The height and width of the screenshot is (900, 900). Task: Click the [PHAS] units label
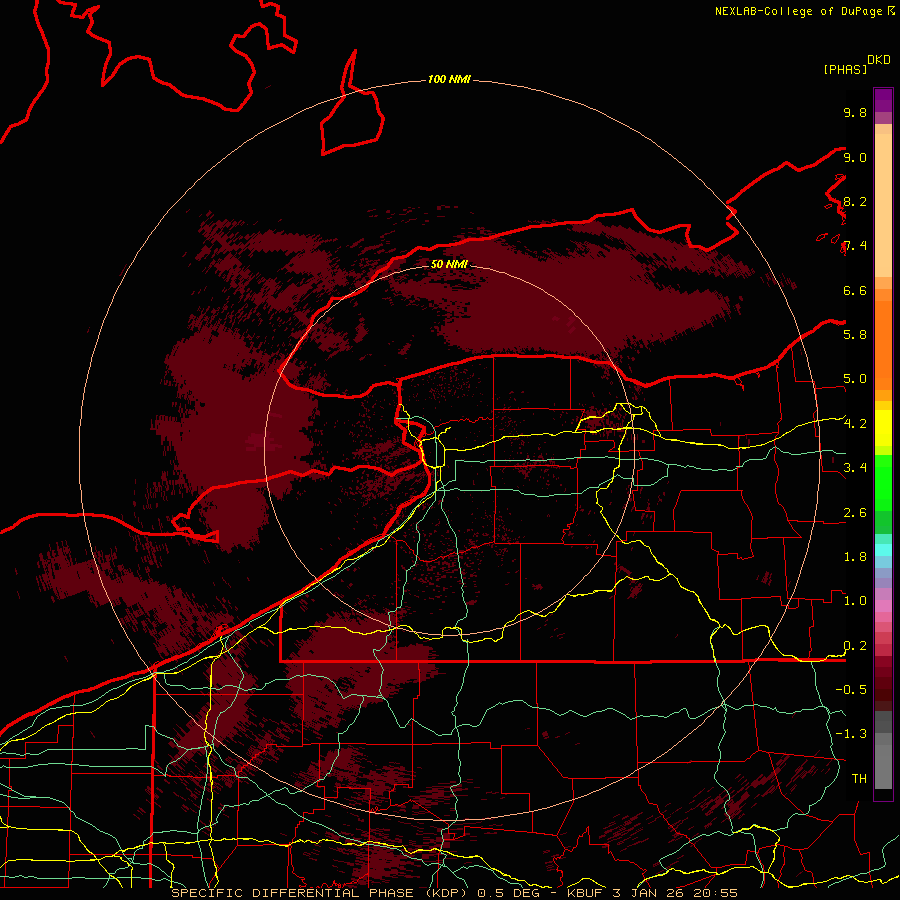[845, 69]
